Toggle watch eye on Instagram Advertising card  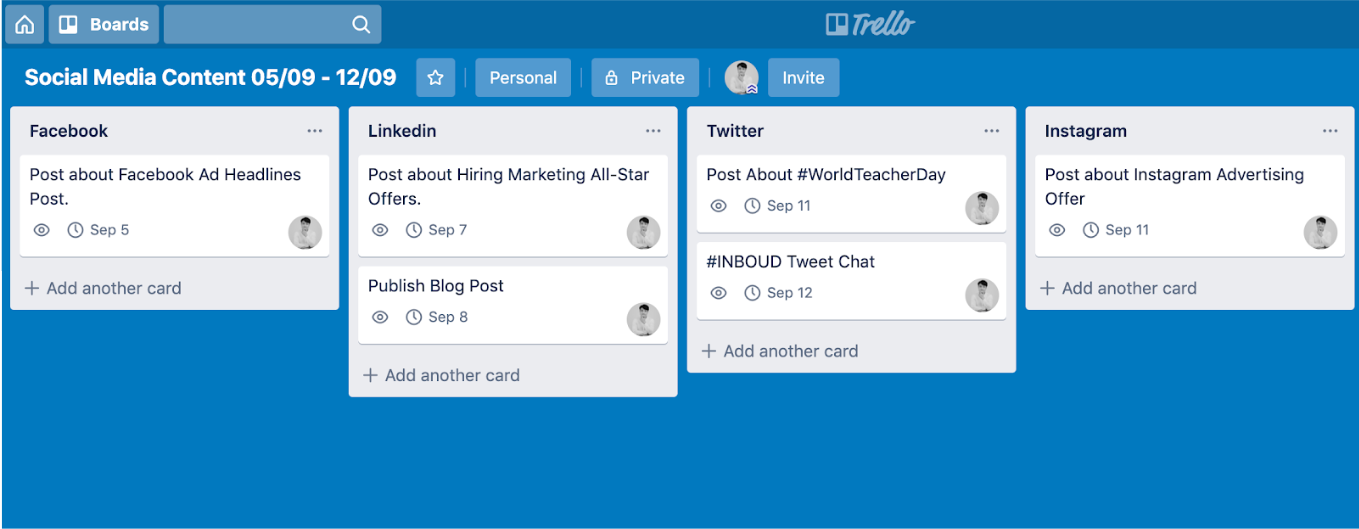click(x=1057, y=230)
